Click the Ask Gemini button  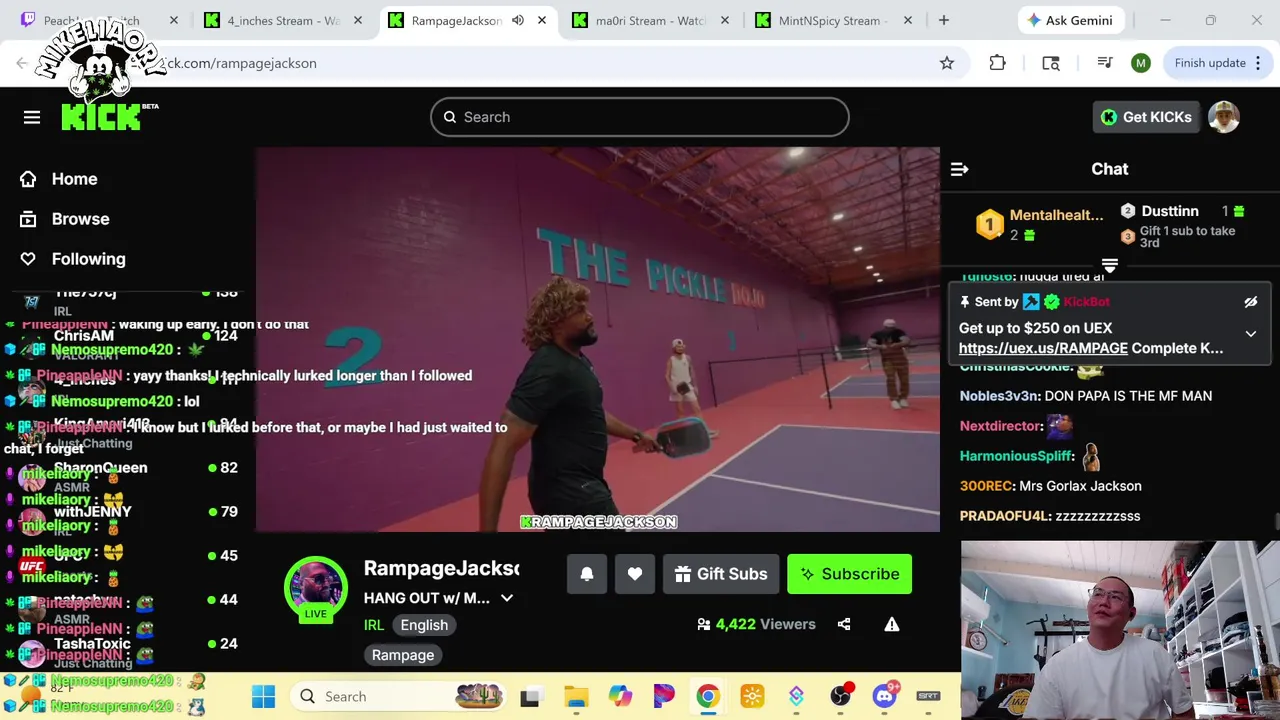point(1070,20)
